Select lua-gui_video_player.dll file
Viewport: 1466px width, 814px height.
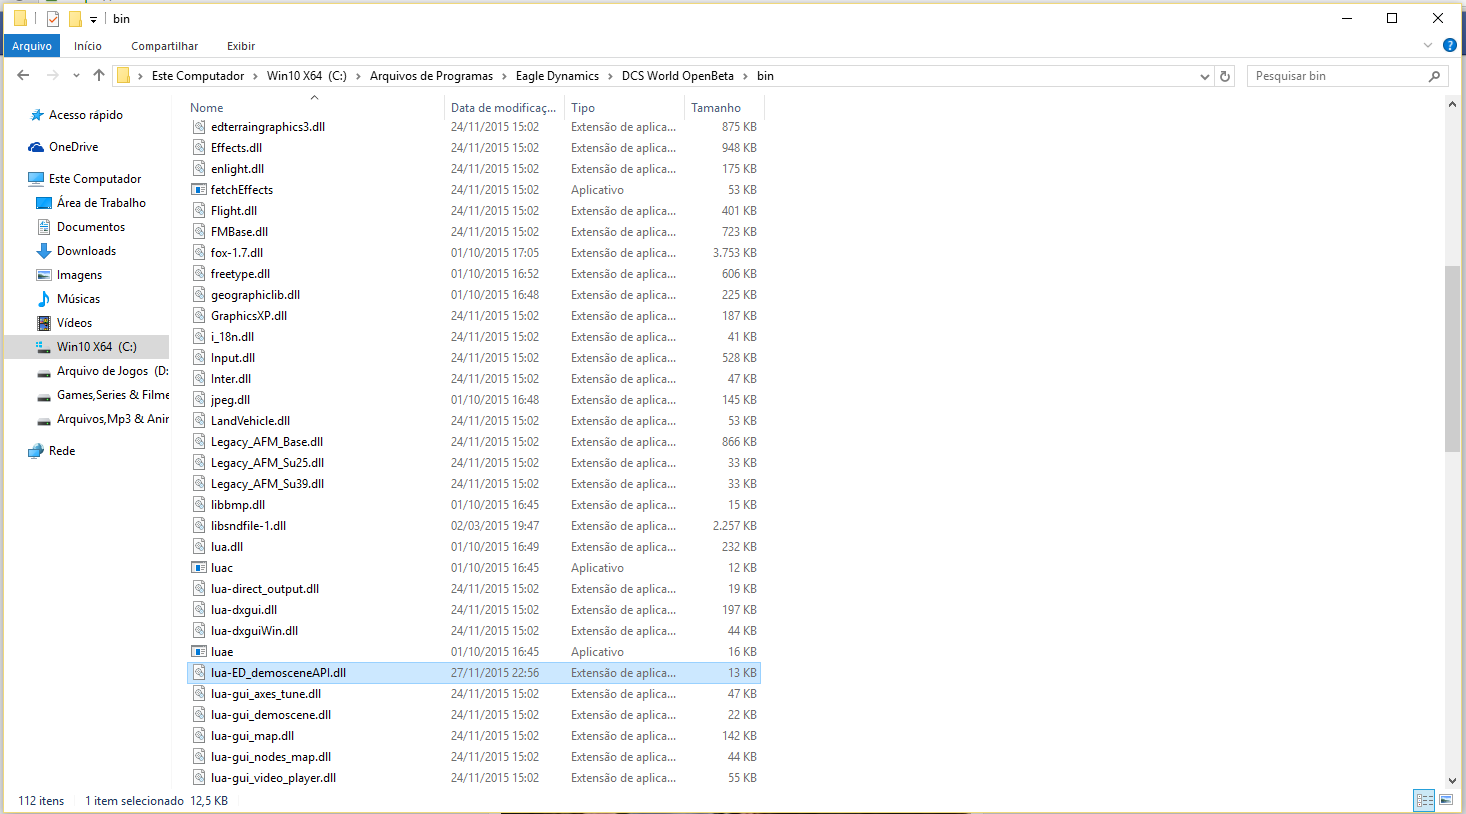pyautogui.click(x=473, y=778)
